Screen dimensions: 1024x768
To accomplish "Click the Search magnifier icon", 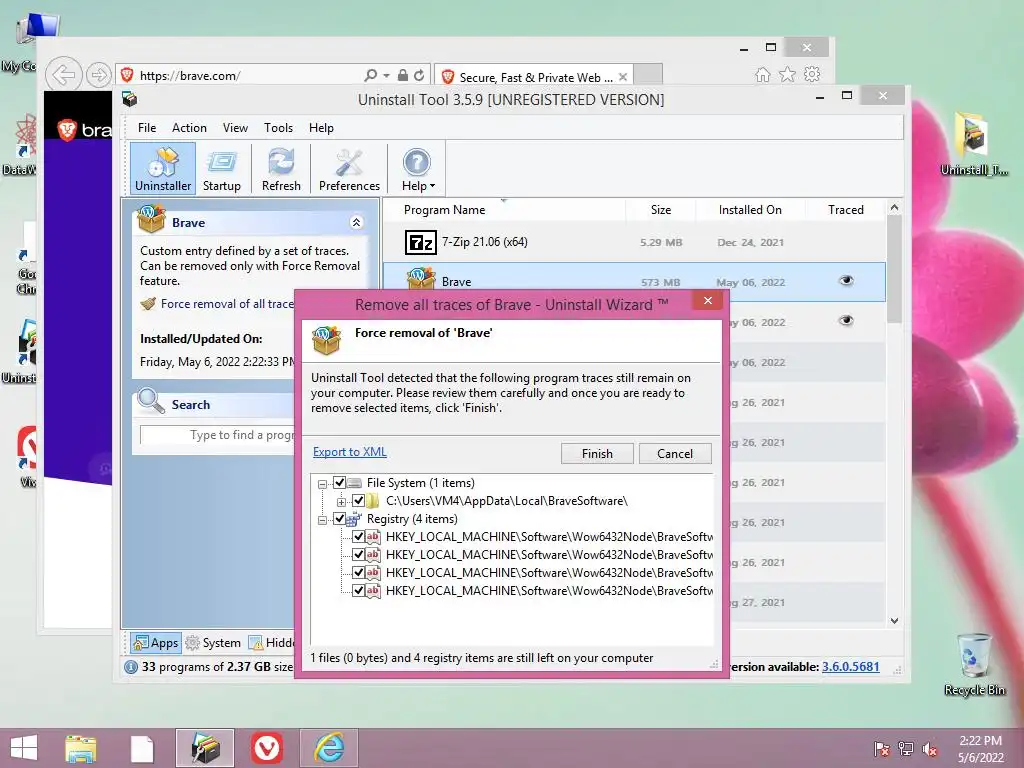I will pos(151,401).
